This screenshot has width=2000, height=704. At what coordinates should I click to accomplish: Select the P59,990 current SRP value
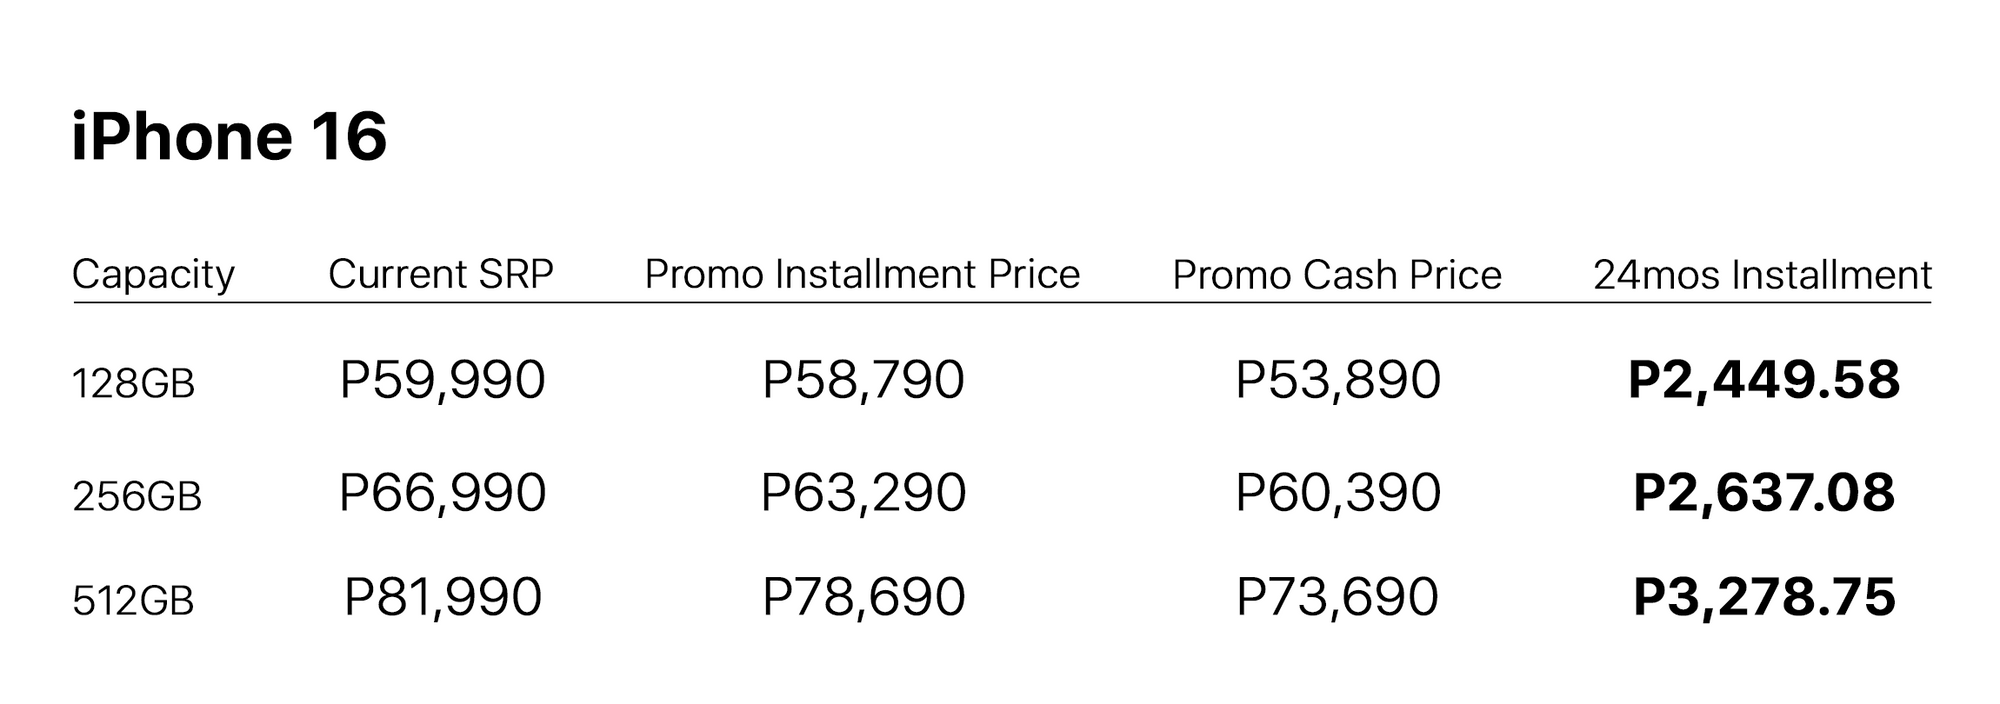click(442, 381)
